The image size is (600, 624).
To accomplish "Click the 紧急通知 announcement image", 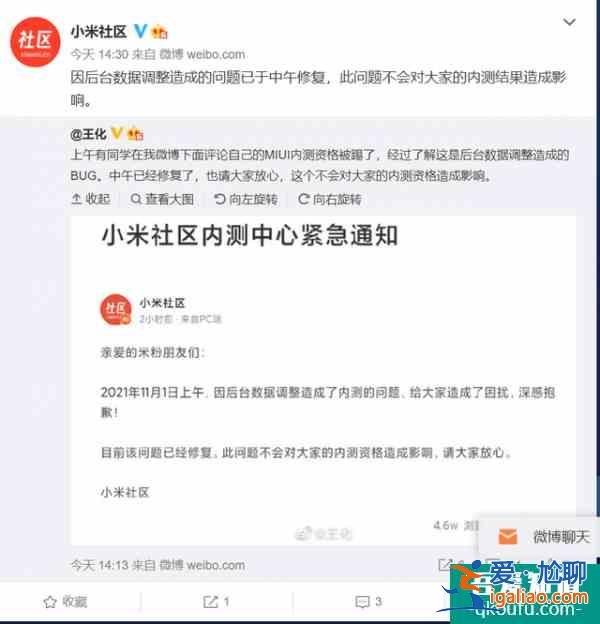I will (x=323, y=380).
